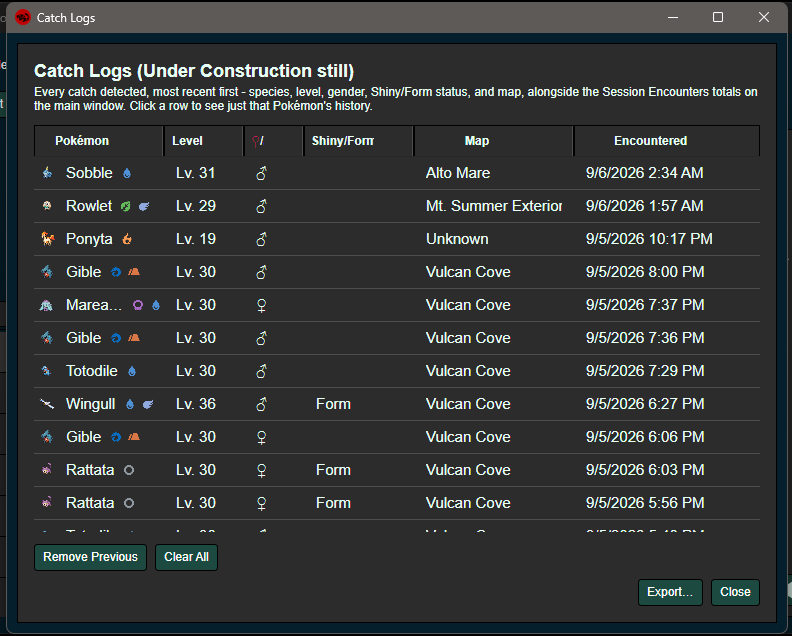Image resolution: width=792 pixels, height=636 pixels.
Task: Click the 'Unknown' map cell for Ponyta
Action: click(457, 239)
